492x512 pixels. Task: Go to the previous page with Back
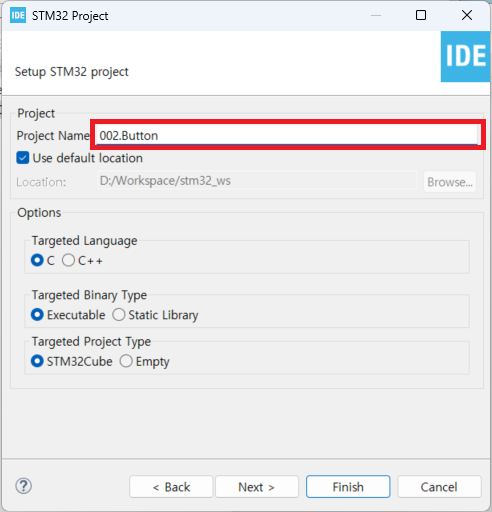pyautogui.click(x=171, y=487)
